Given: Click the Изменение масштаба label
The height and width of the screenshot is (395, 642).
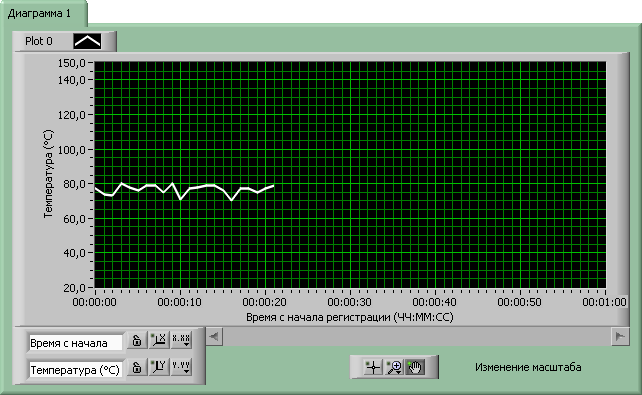Looking at the screenshot, I should pyautogui.click(x=528, y=367).
